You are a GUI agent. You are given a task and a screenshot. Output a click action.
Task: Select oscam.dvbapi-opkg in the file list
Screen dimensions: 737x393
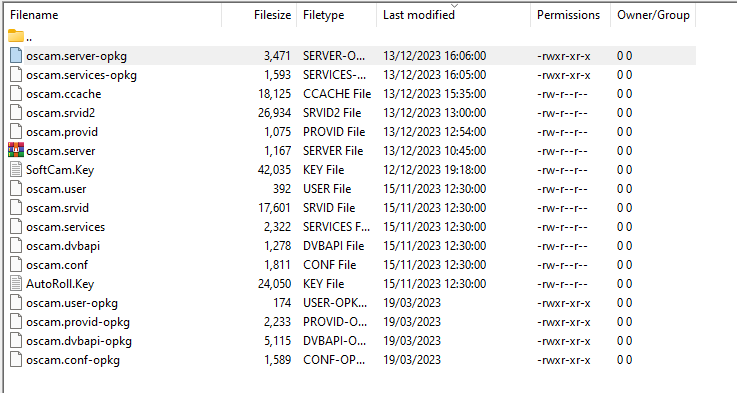coord(79,341)
